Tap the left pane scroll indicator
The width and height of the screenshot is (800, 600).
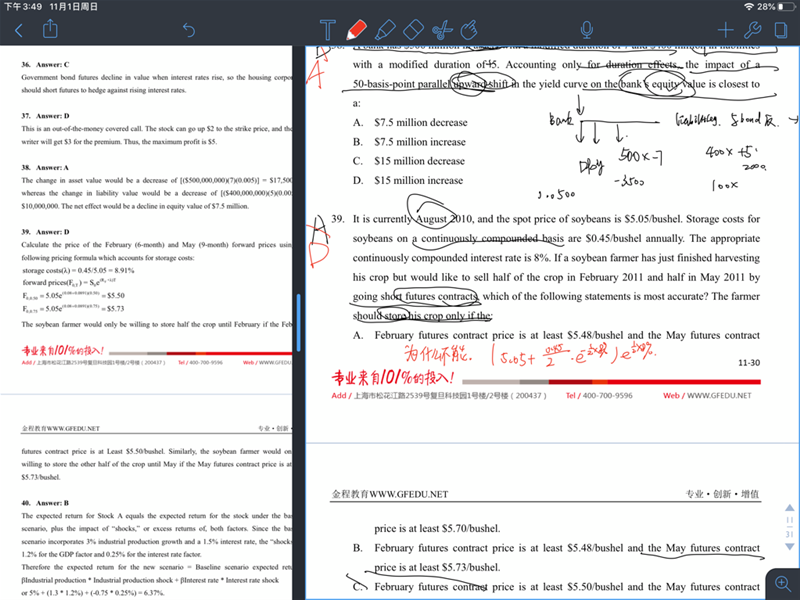pyautogui.click(x=297, y=320)
